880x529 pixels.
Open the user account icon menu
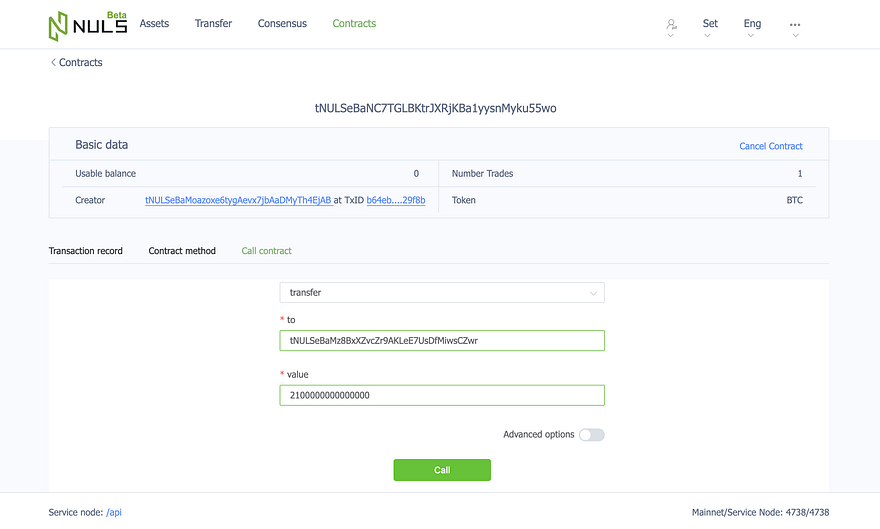[x=671, y=24]
